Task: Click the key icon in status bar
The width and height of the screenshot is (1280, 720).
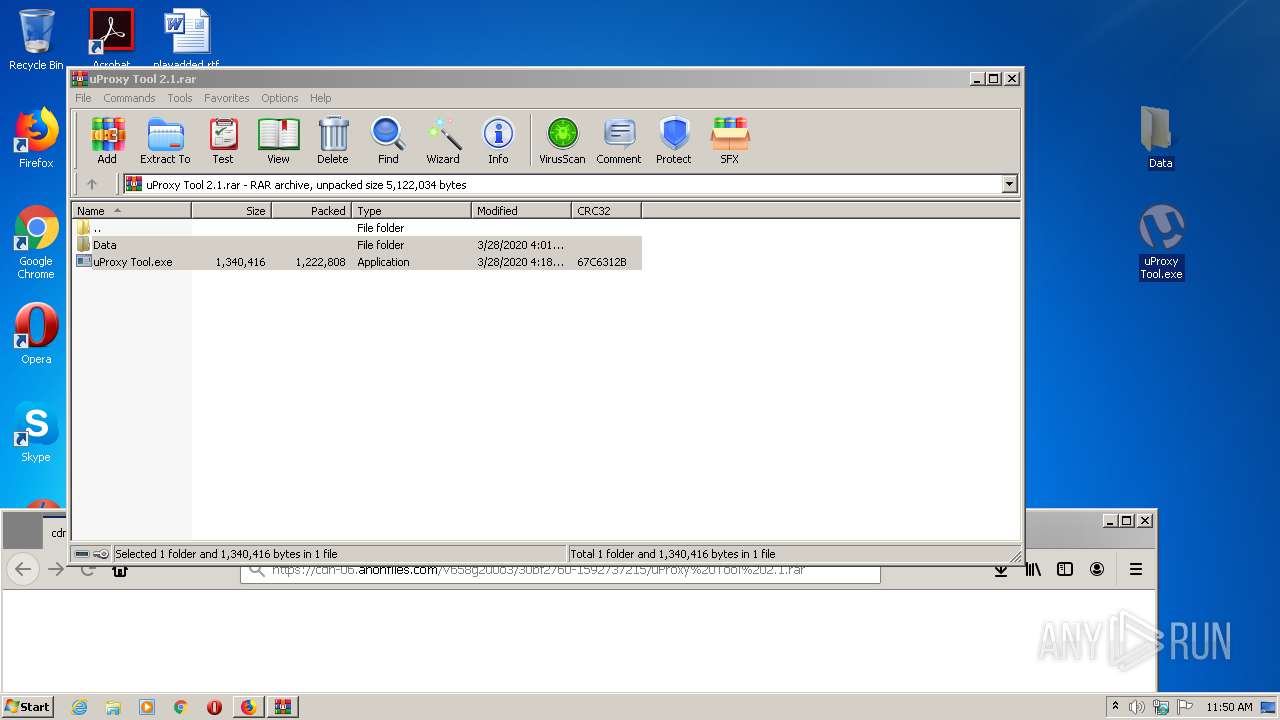Action: [x=101, y=554]
